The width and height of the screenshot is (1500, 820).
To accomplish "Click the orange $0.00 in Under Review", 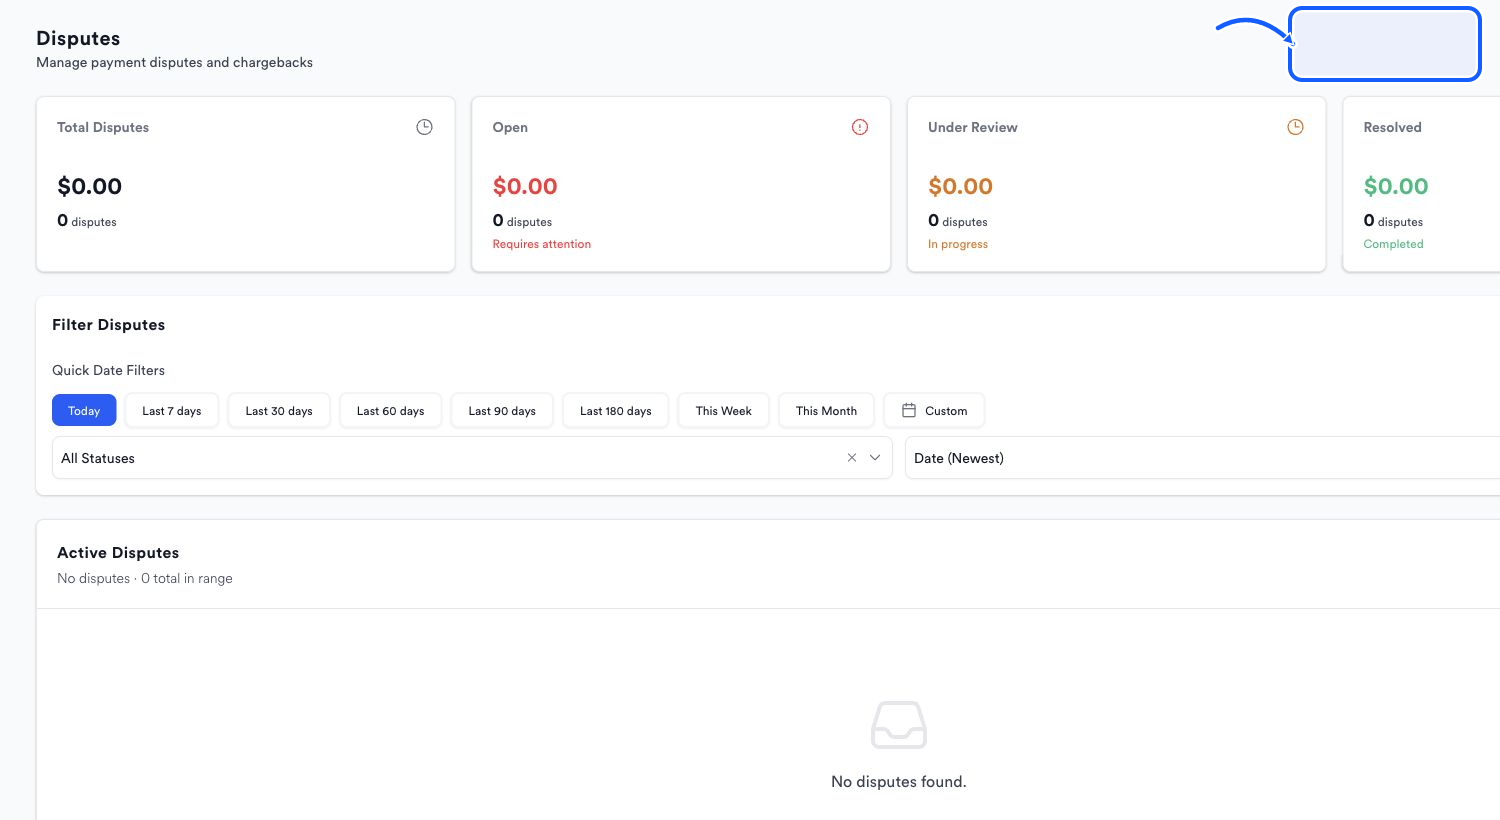I will (x=960, y=186).
